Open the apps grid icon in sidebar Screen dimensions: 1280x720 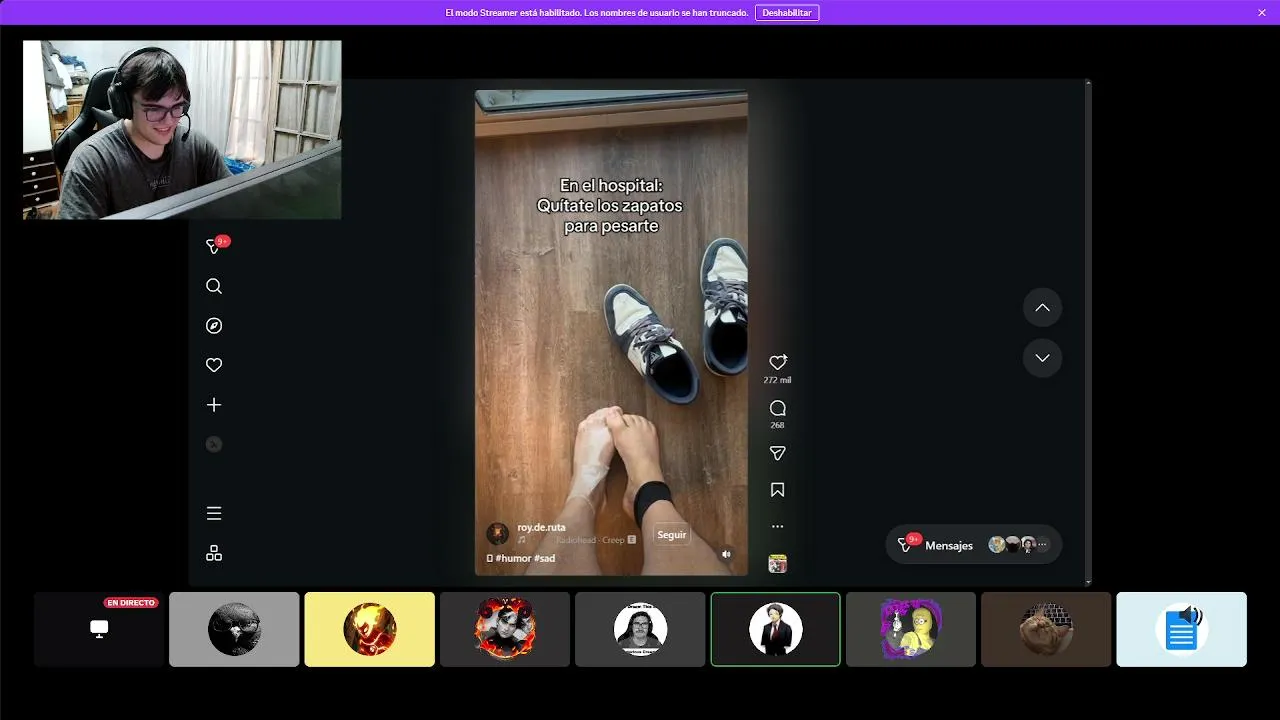(x=214, y=553)
